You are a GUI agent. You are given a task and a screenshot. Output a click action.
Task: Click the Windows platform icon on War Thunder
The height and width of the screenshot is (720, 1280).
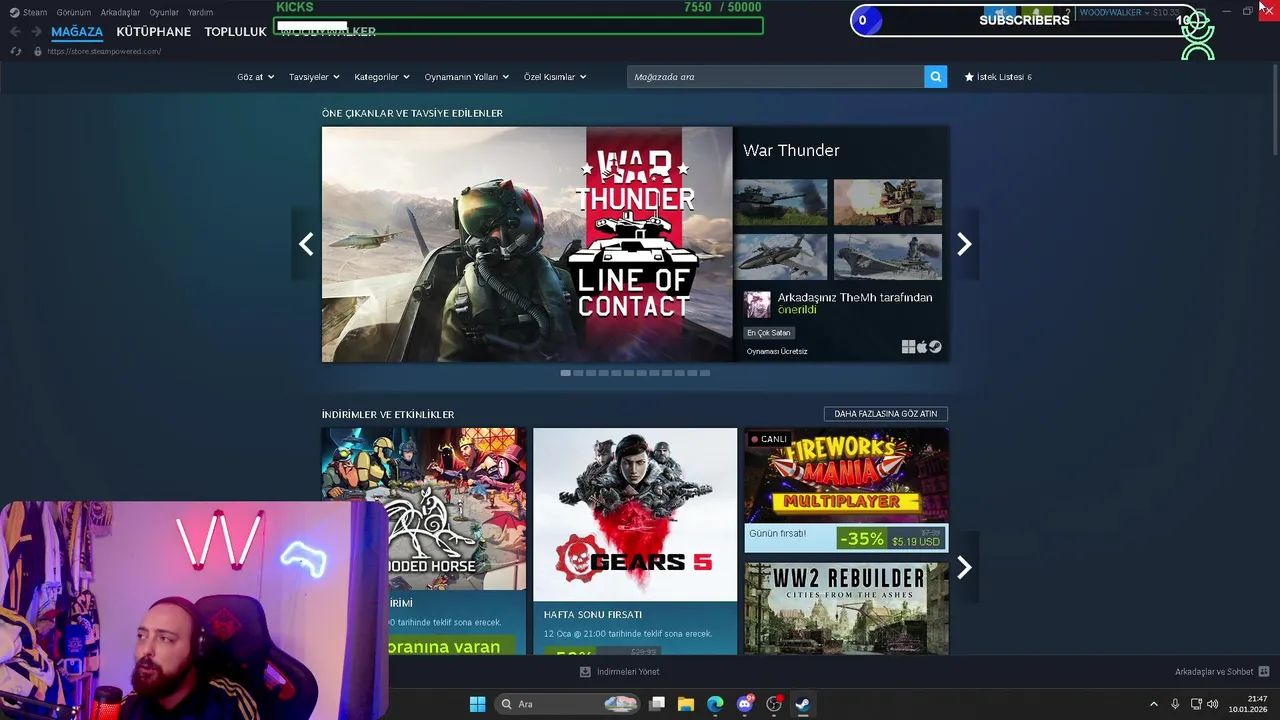[908, 347]
